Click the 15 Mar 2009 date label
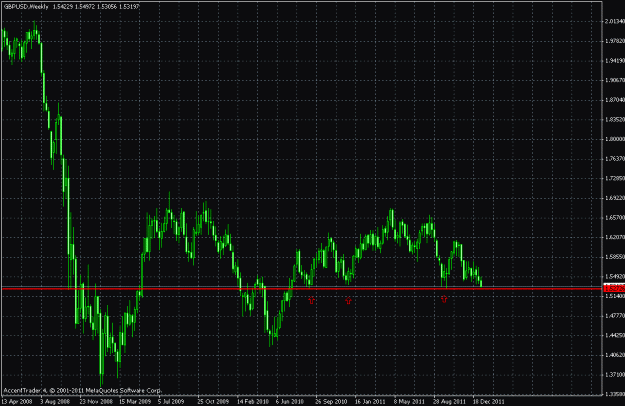The width and height of the screenshot is (625, 406). click(x=135, y=401)
